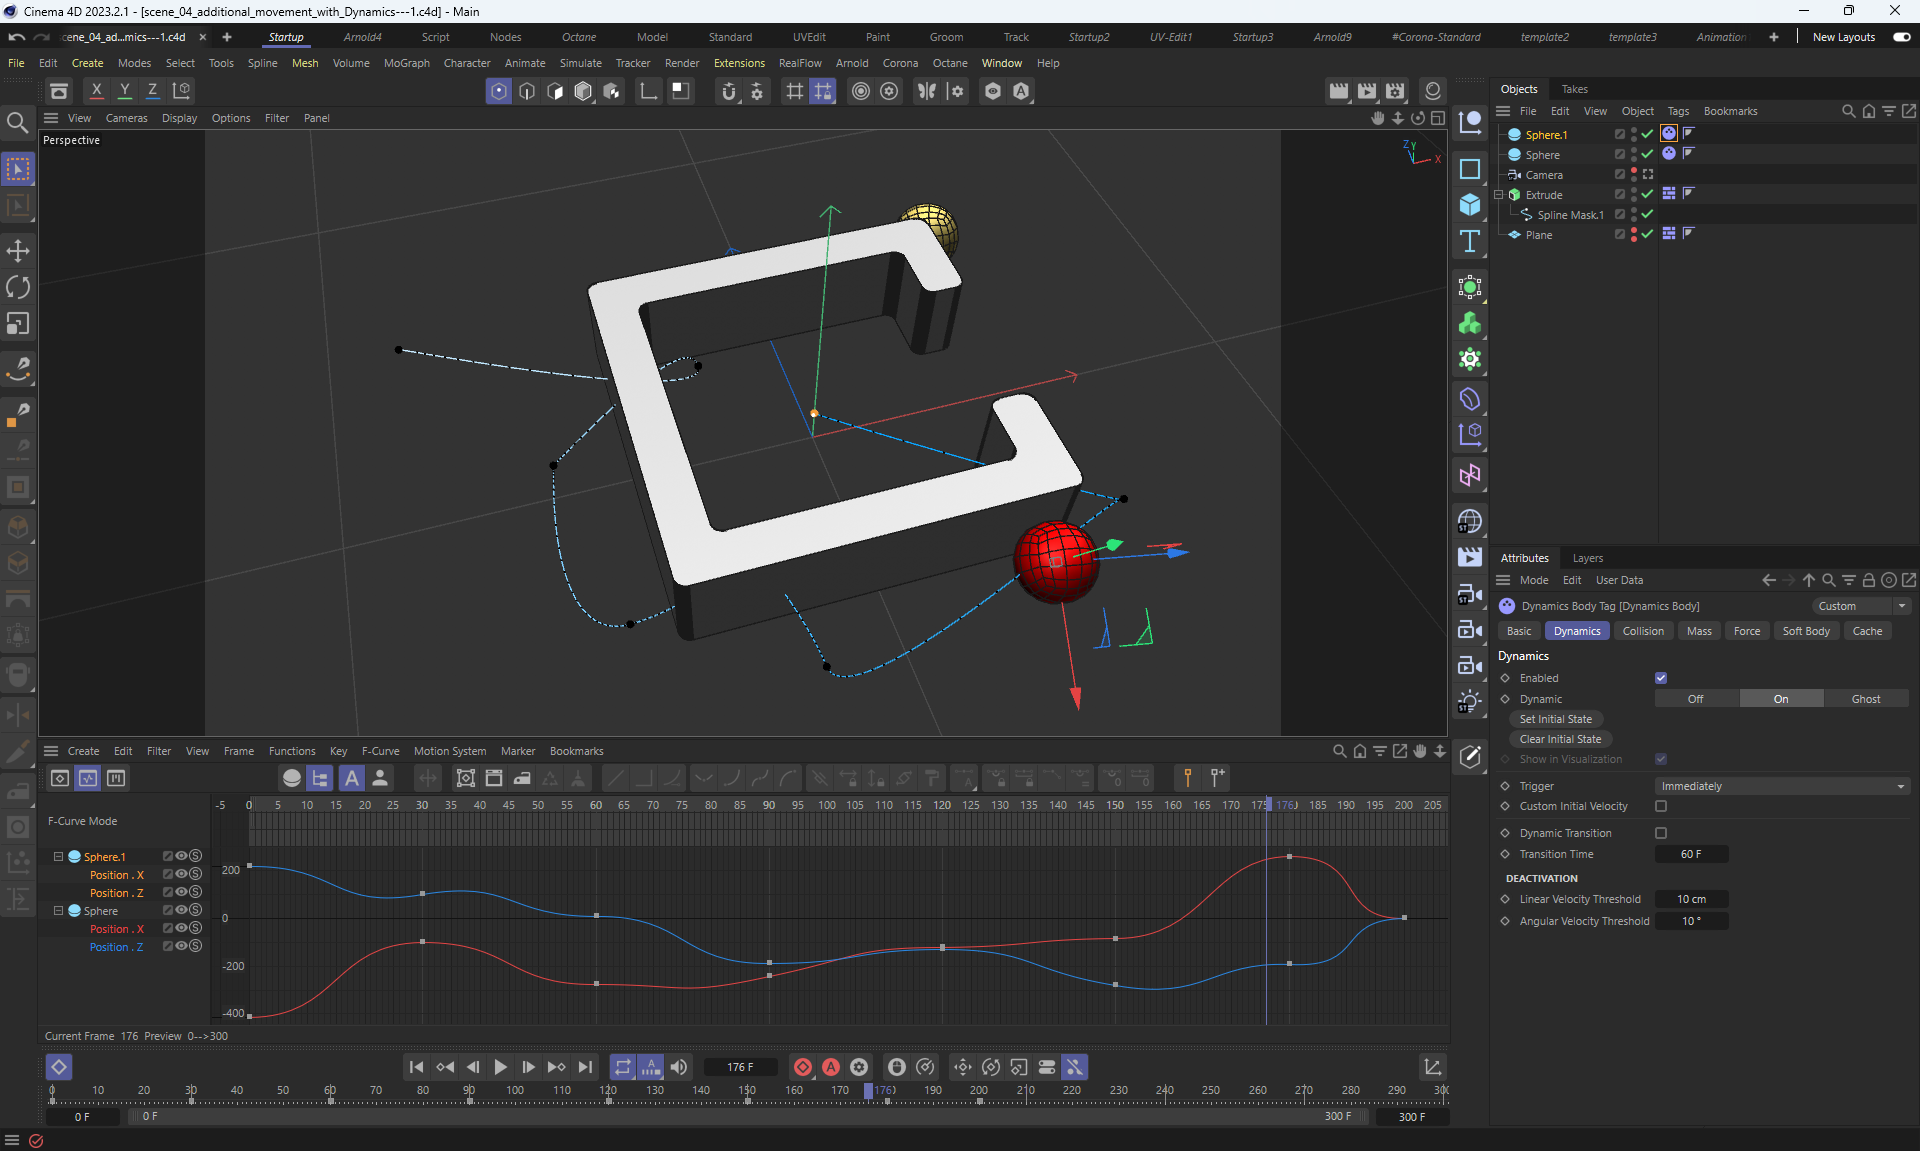Viewport: 1920px width, 1151px height.
Task: Click the Transition Time field showing 60 F
Action: (1690, 854)
